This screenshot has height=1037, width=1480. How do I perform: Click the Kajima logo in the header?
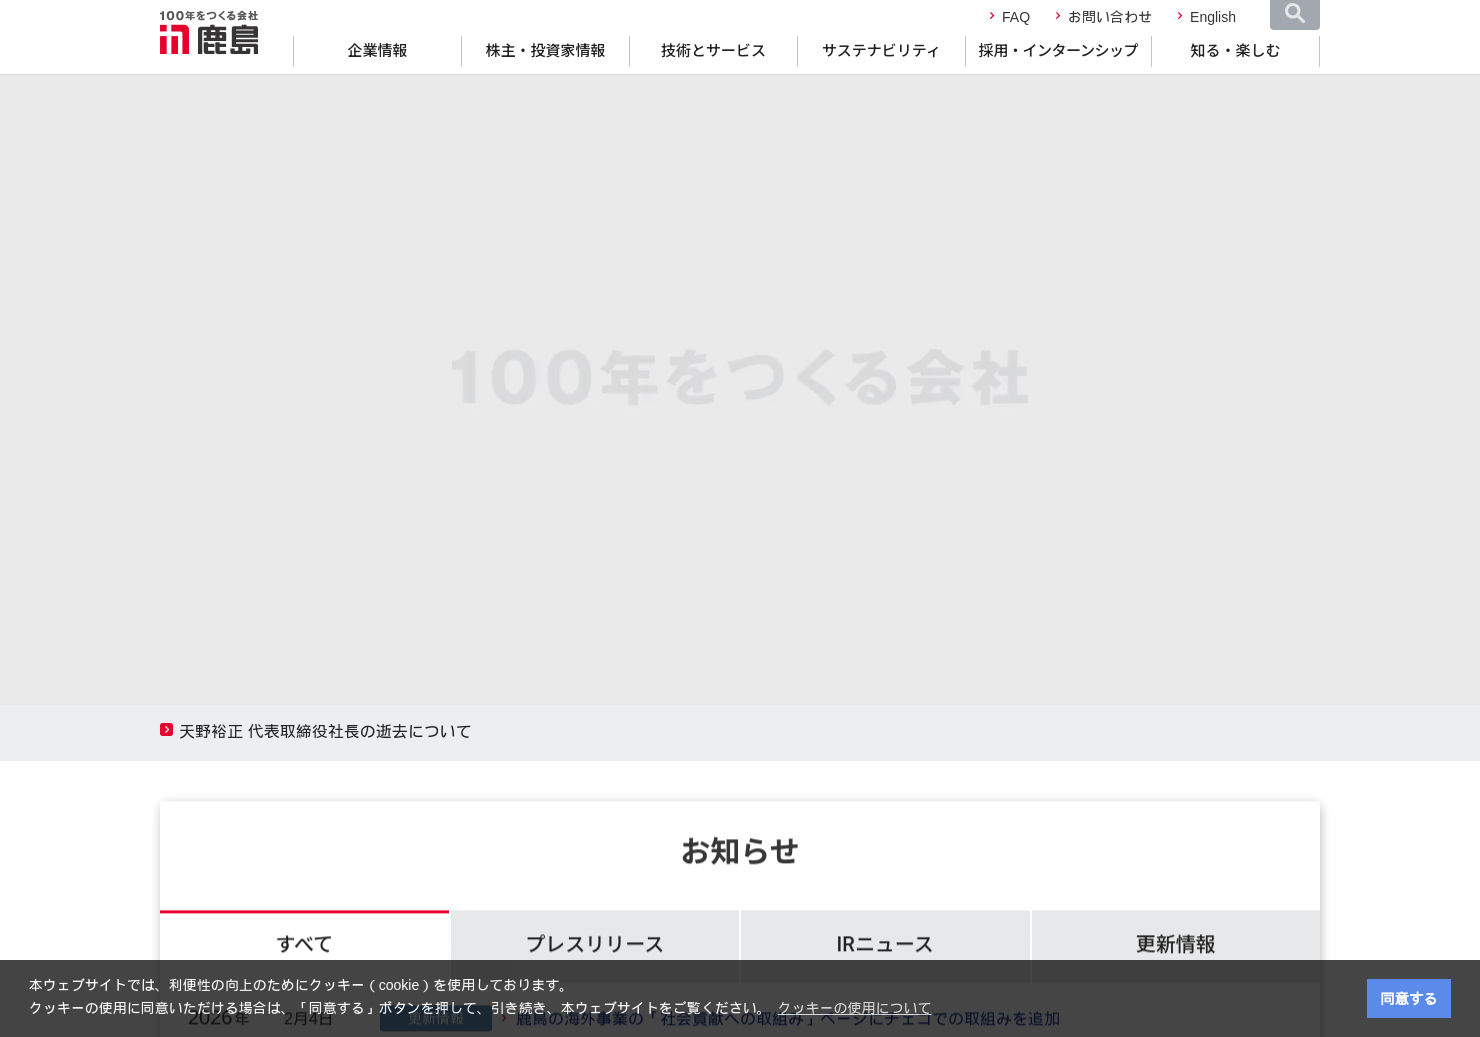[209, 33]
